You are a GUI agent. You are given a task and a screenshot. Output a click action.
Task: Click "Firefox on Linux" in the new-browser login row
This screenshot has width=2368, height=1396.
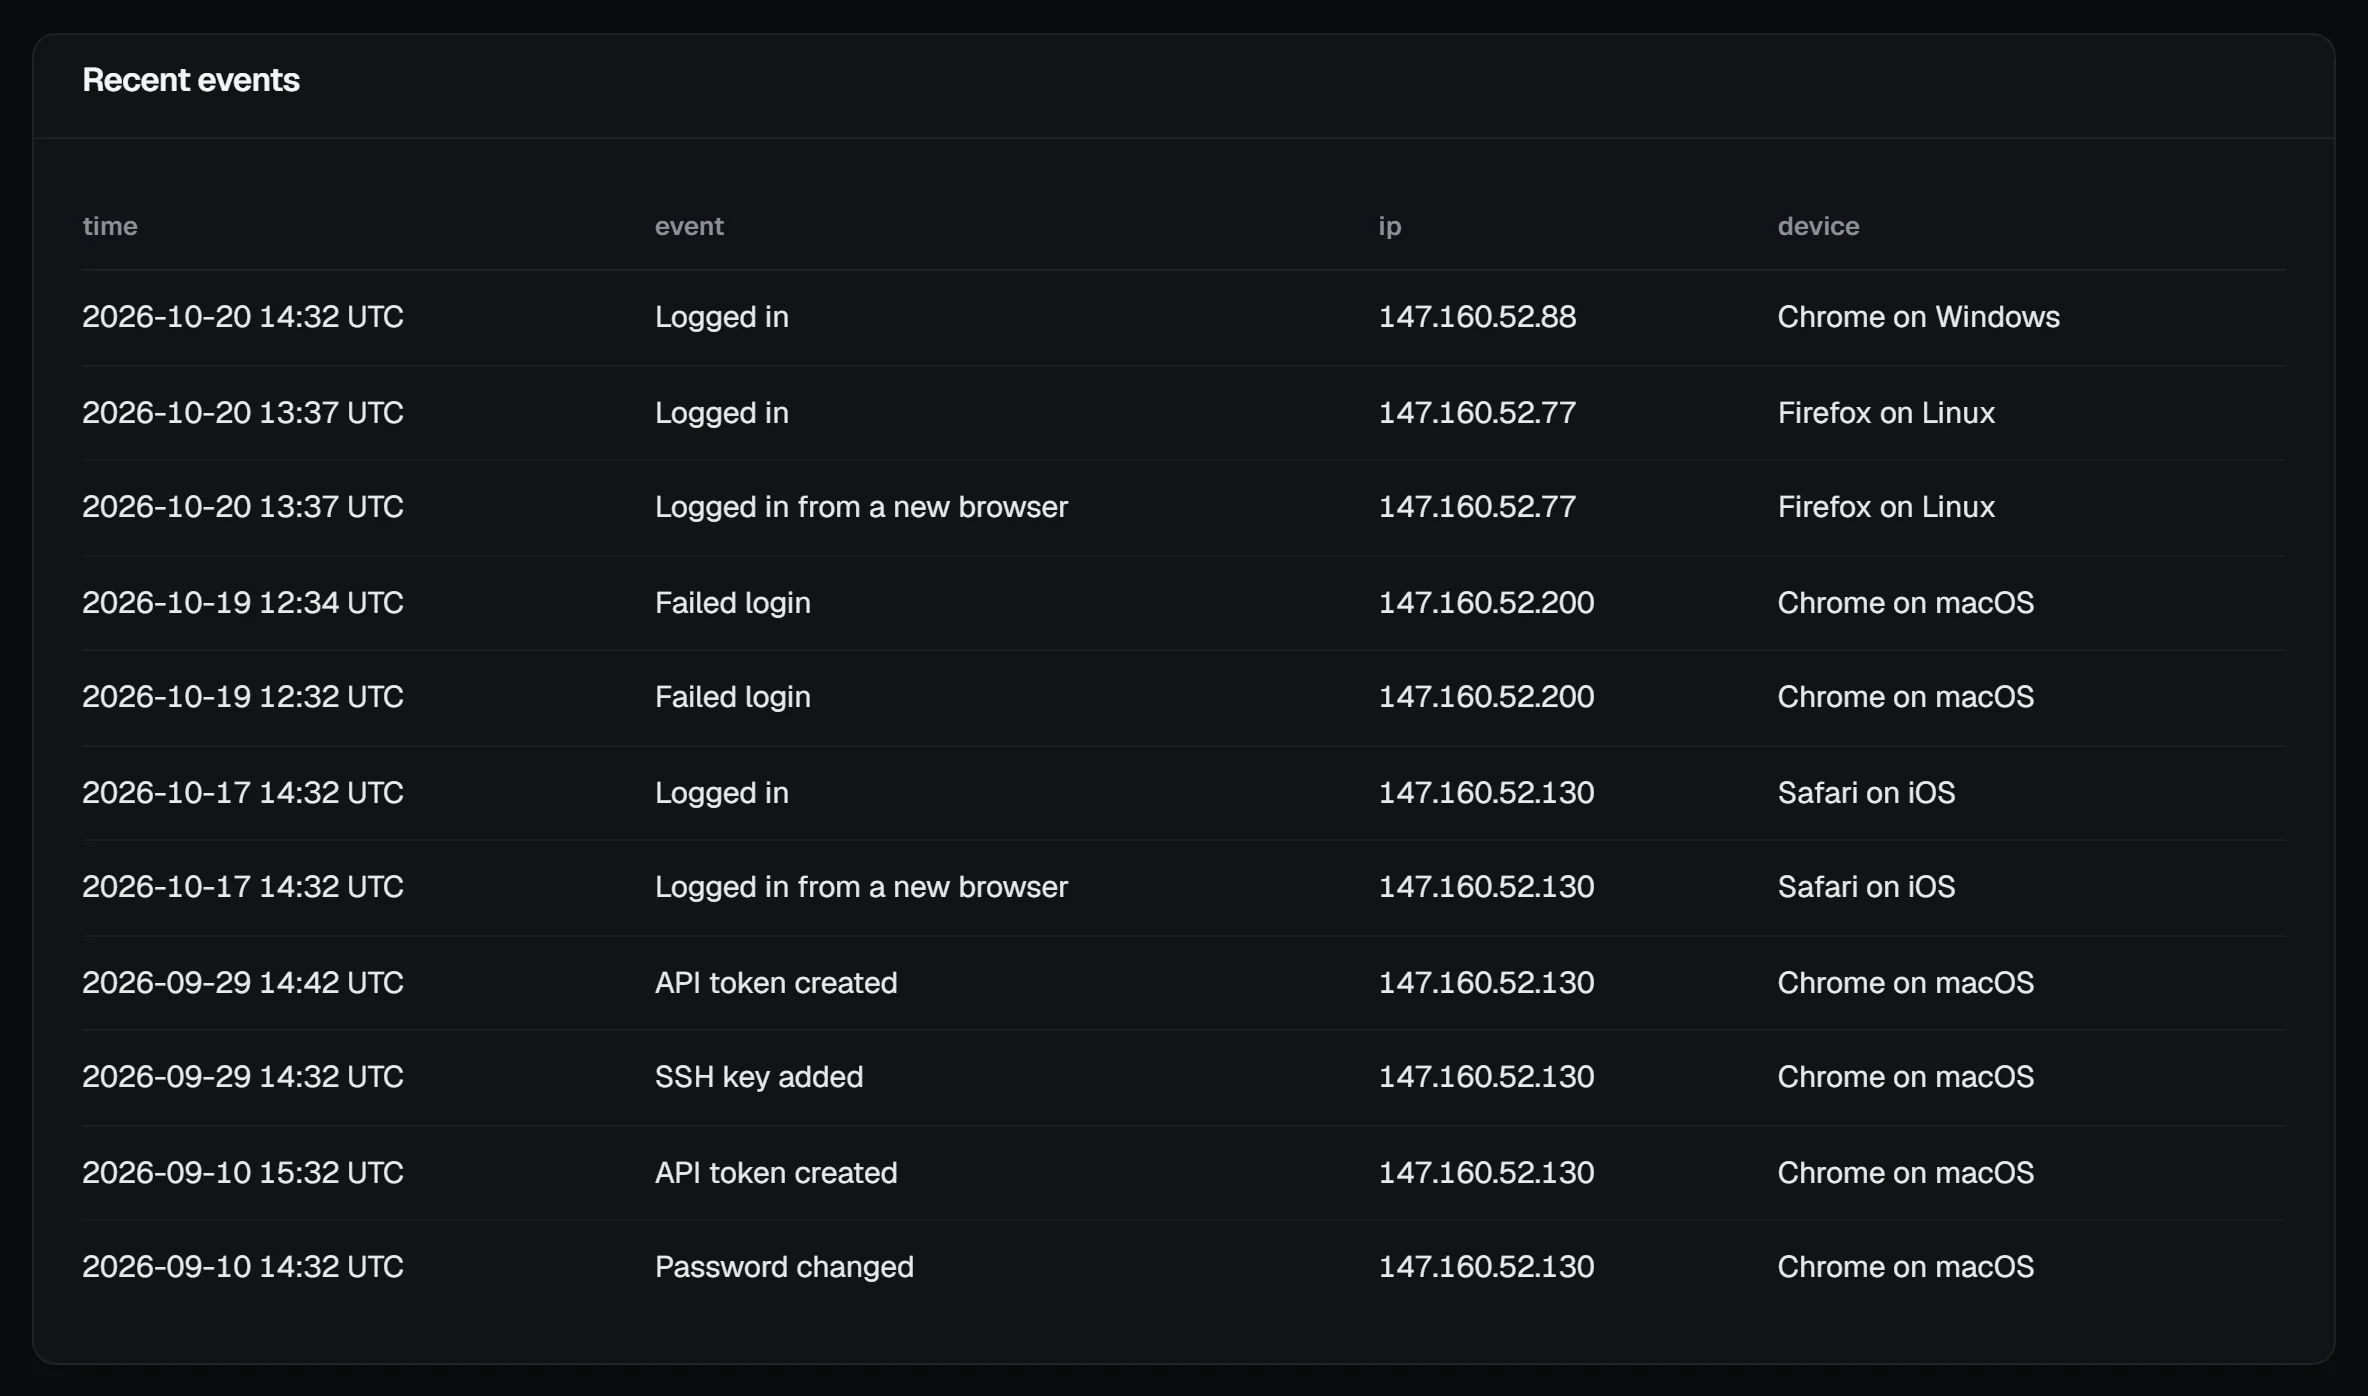1886,507
